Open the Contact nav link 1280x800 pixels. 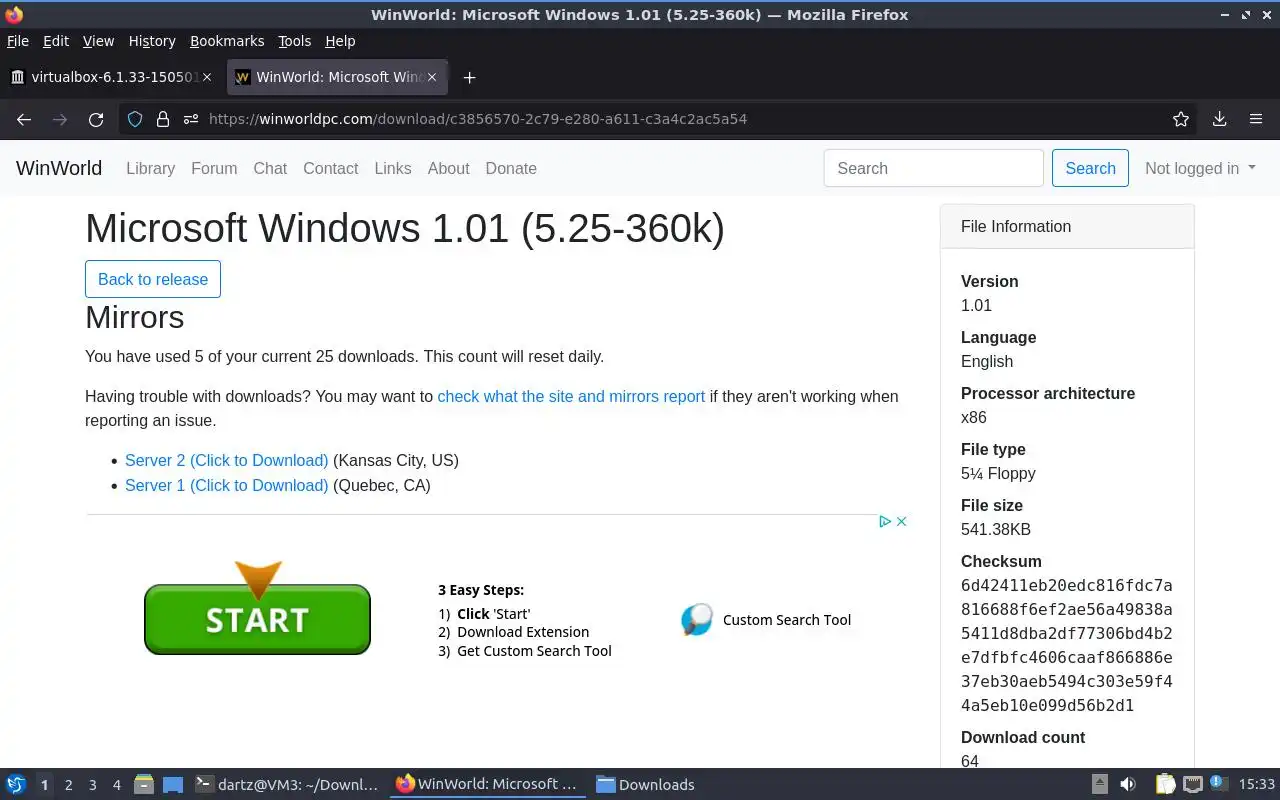[330, 168]
